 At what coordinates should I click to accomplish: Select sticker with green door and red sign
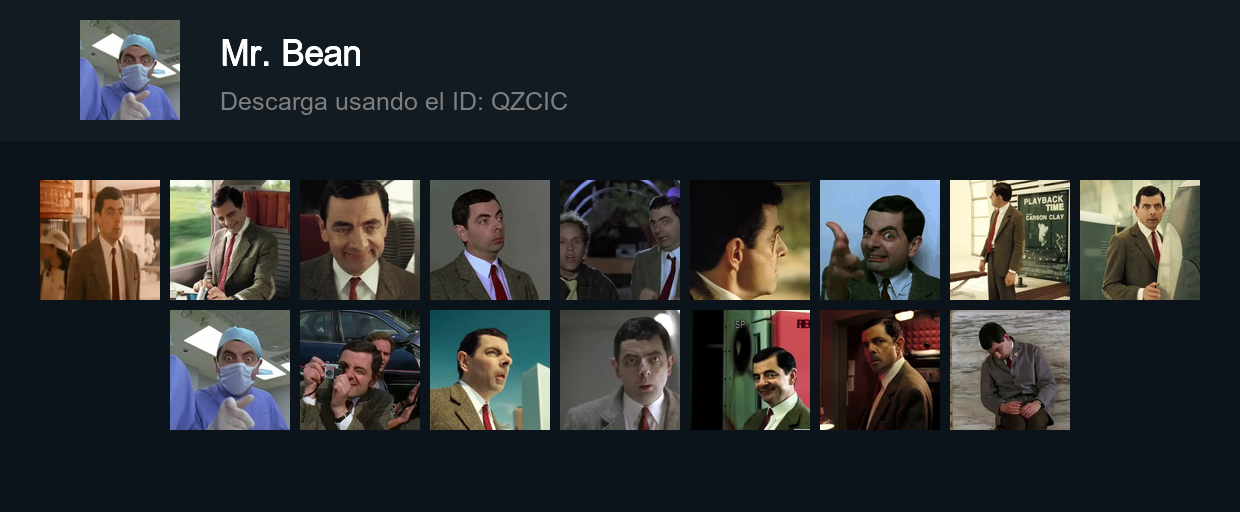750,370
